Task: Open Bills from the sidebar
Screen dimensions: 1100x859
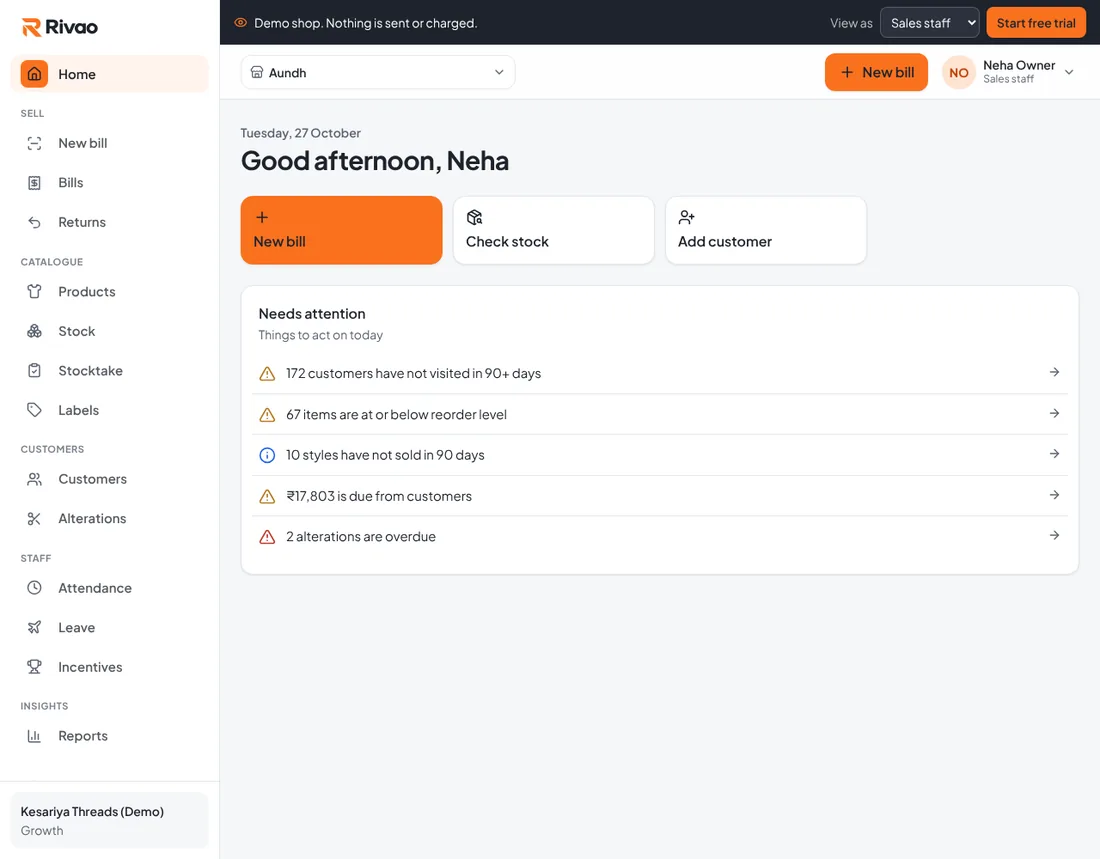Action: (x=109, y=182)
